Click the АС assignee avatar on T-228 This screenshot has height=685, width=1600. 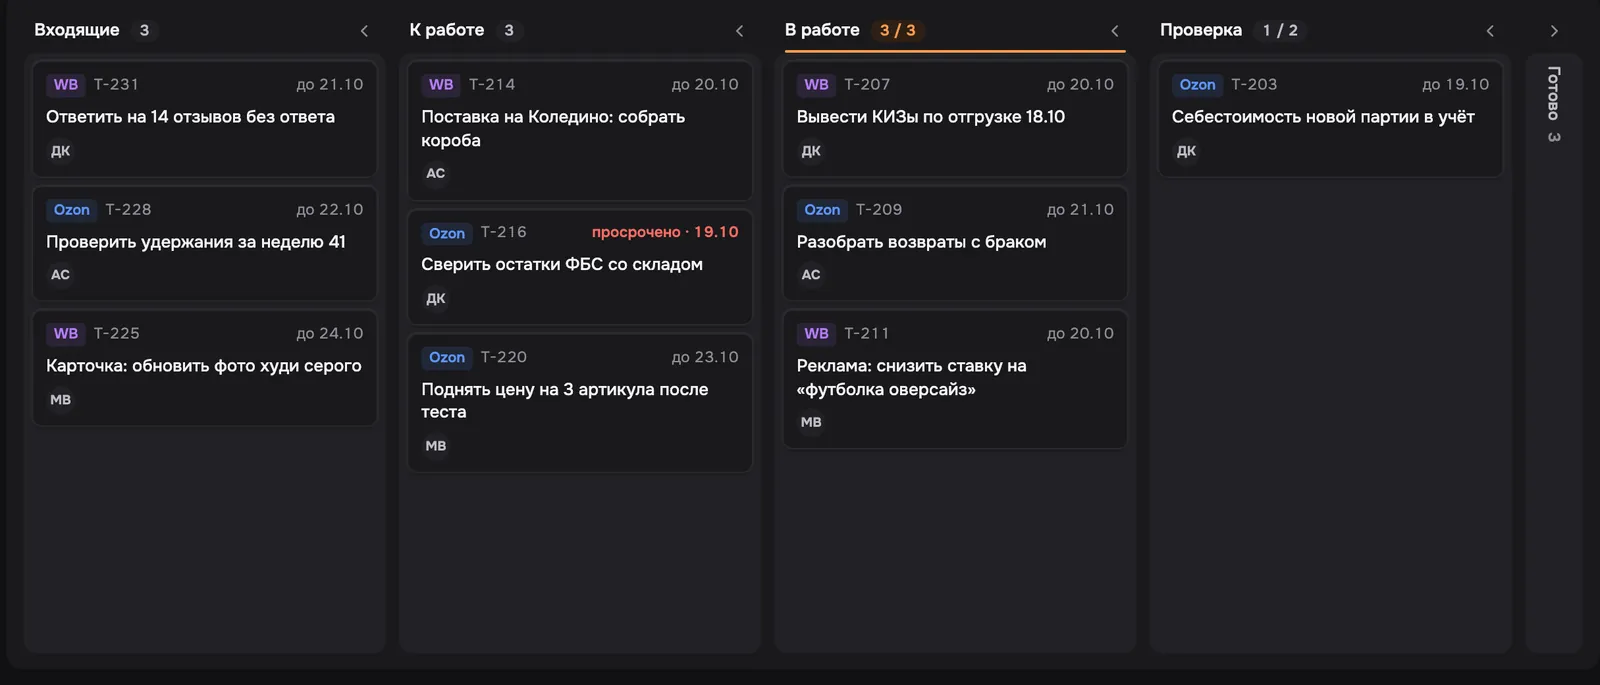click(x=61, y=275)
